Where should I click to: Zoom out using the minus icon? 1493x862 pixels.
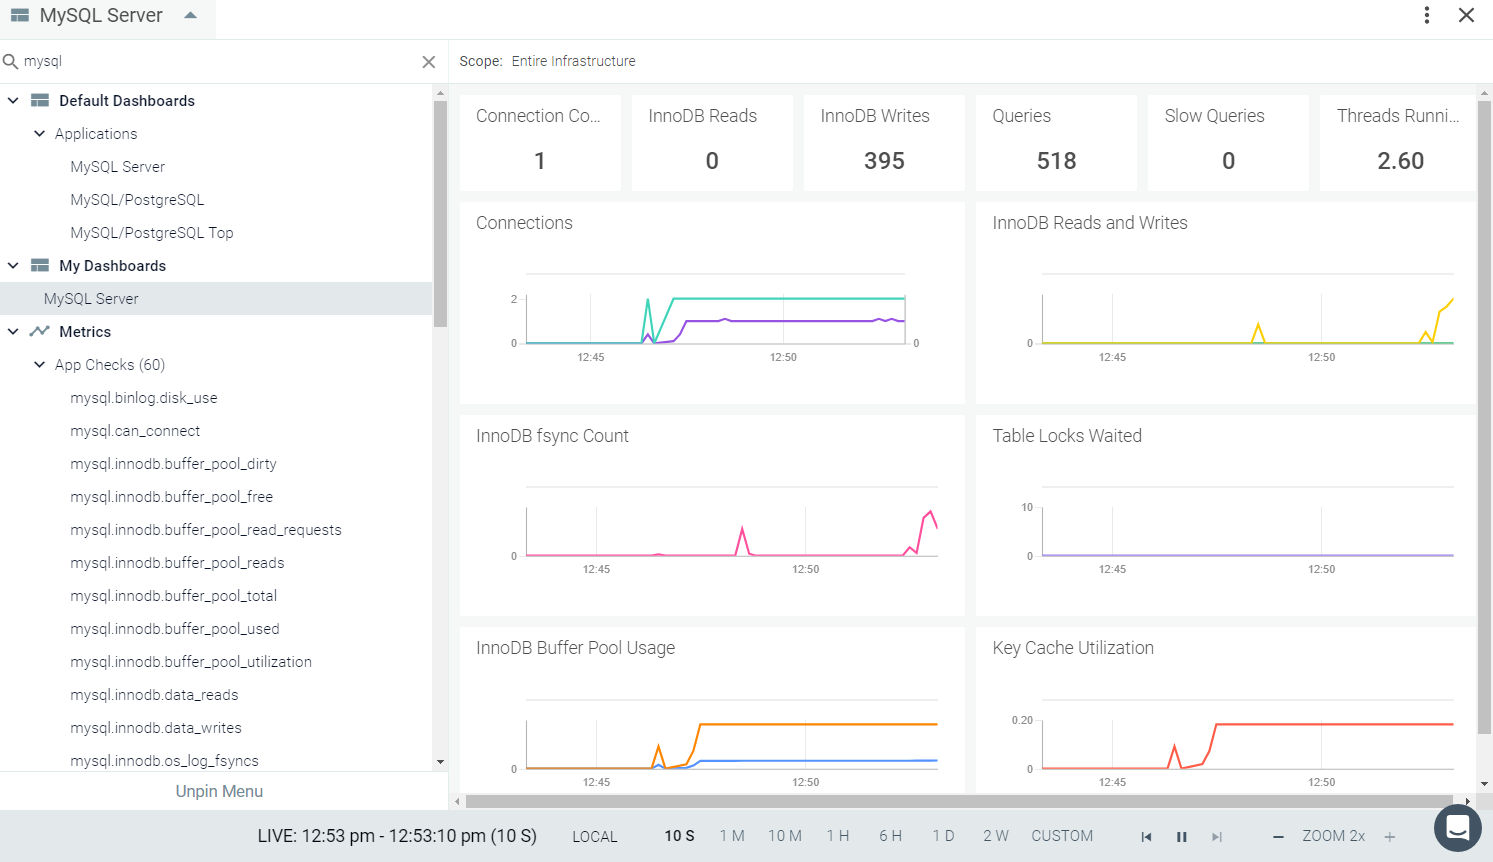tap(1278, 837)
